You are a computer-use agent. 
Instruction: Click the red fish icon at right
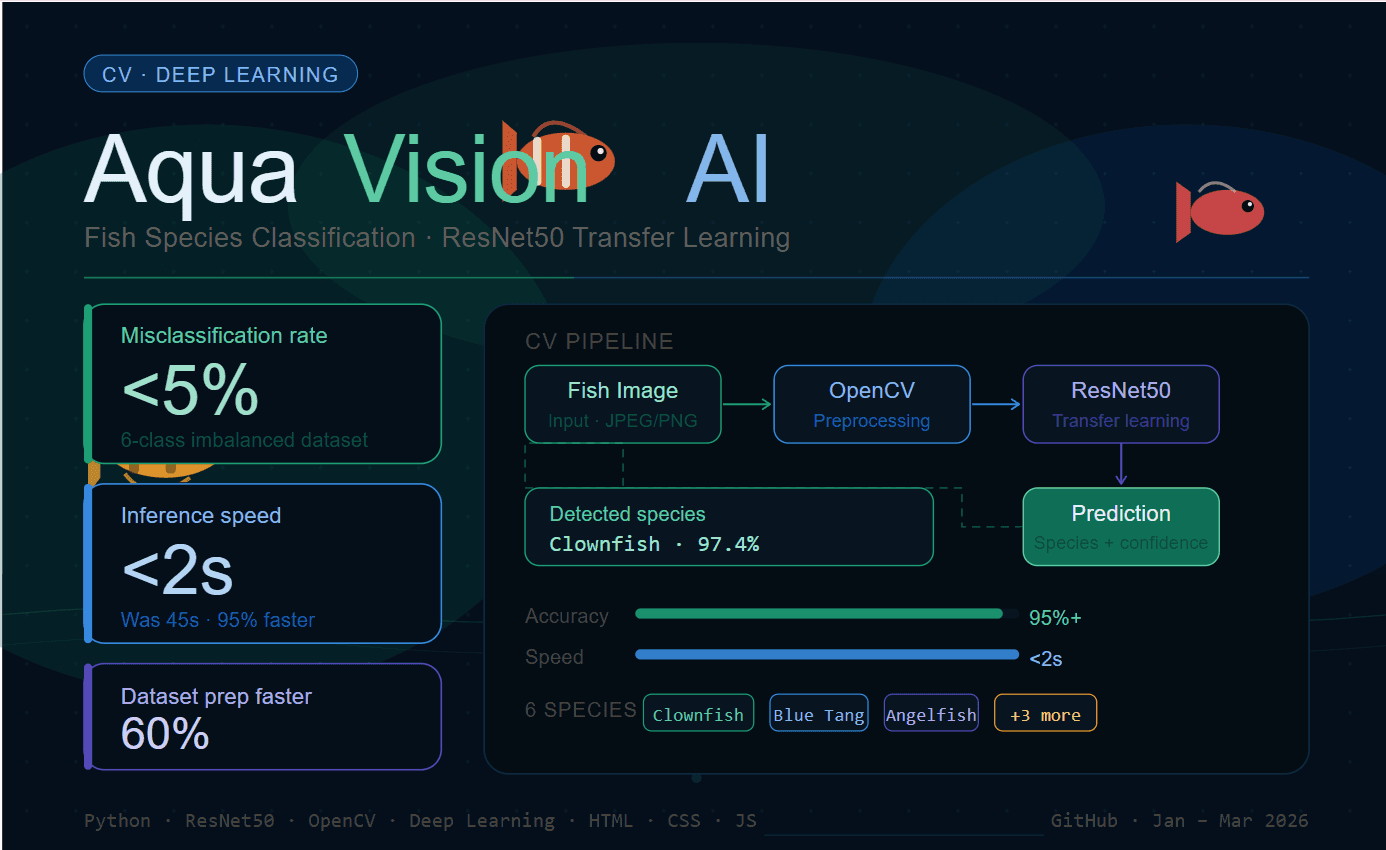point(1220,212)
